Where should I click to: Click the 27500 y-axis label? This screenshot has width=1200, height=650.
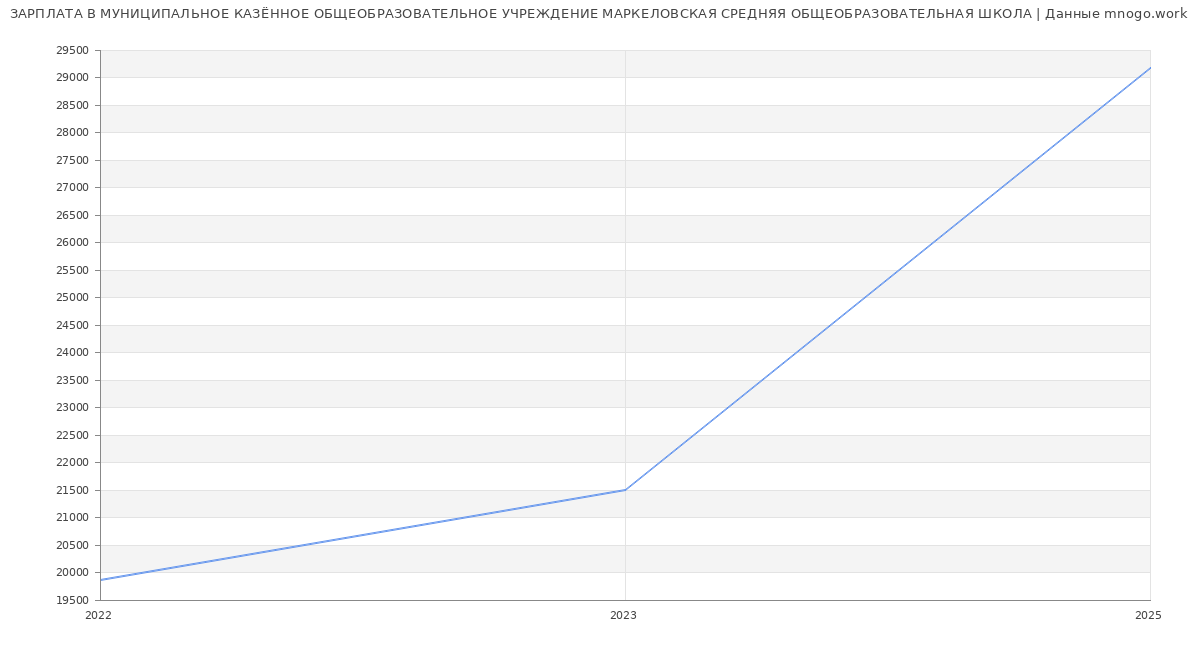point(73,160)
